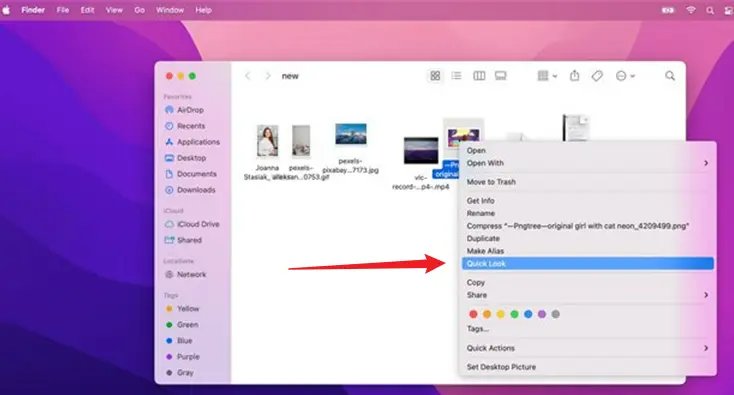Viewport: 734px width, 395px height.
Task: Apply the blue tag color dot
Action: click(528, 314)
